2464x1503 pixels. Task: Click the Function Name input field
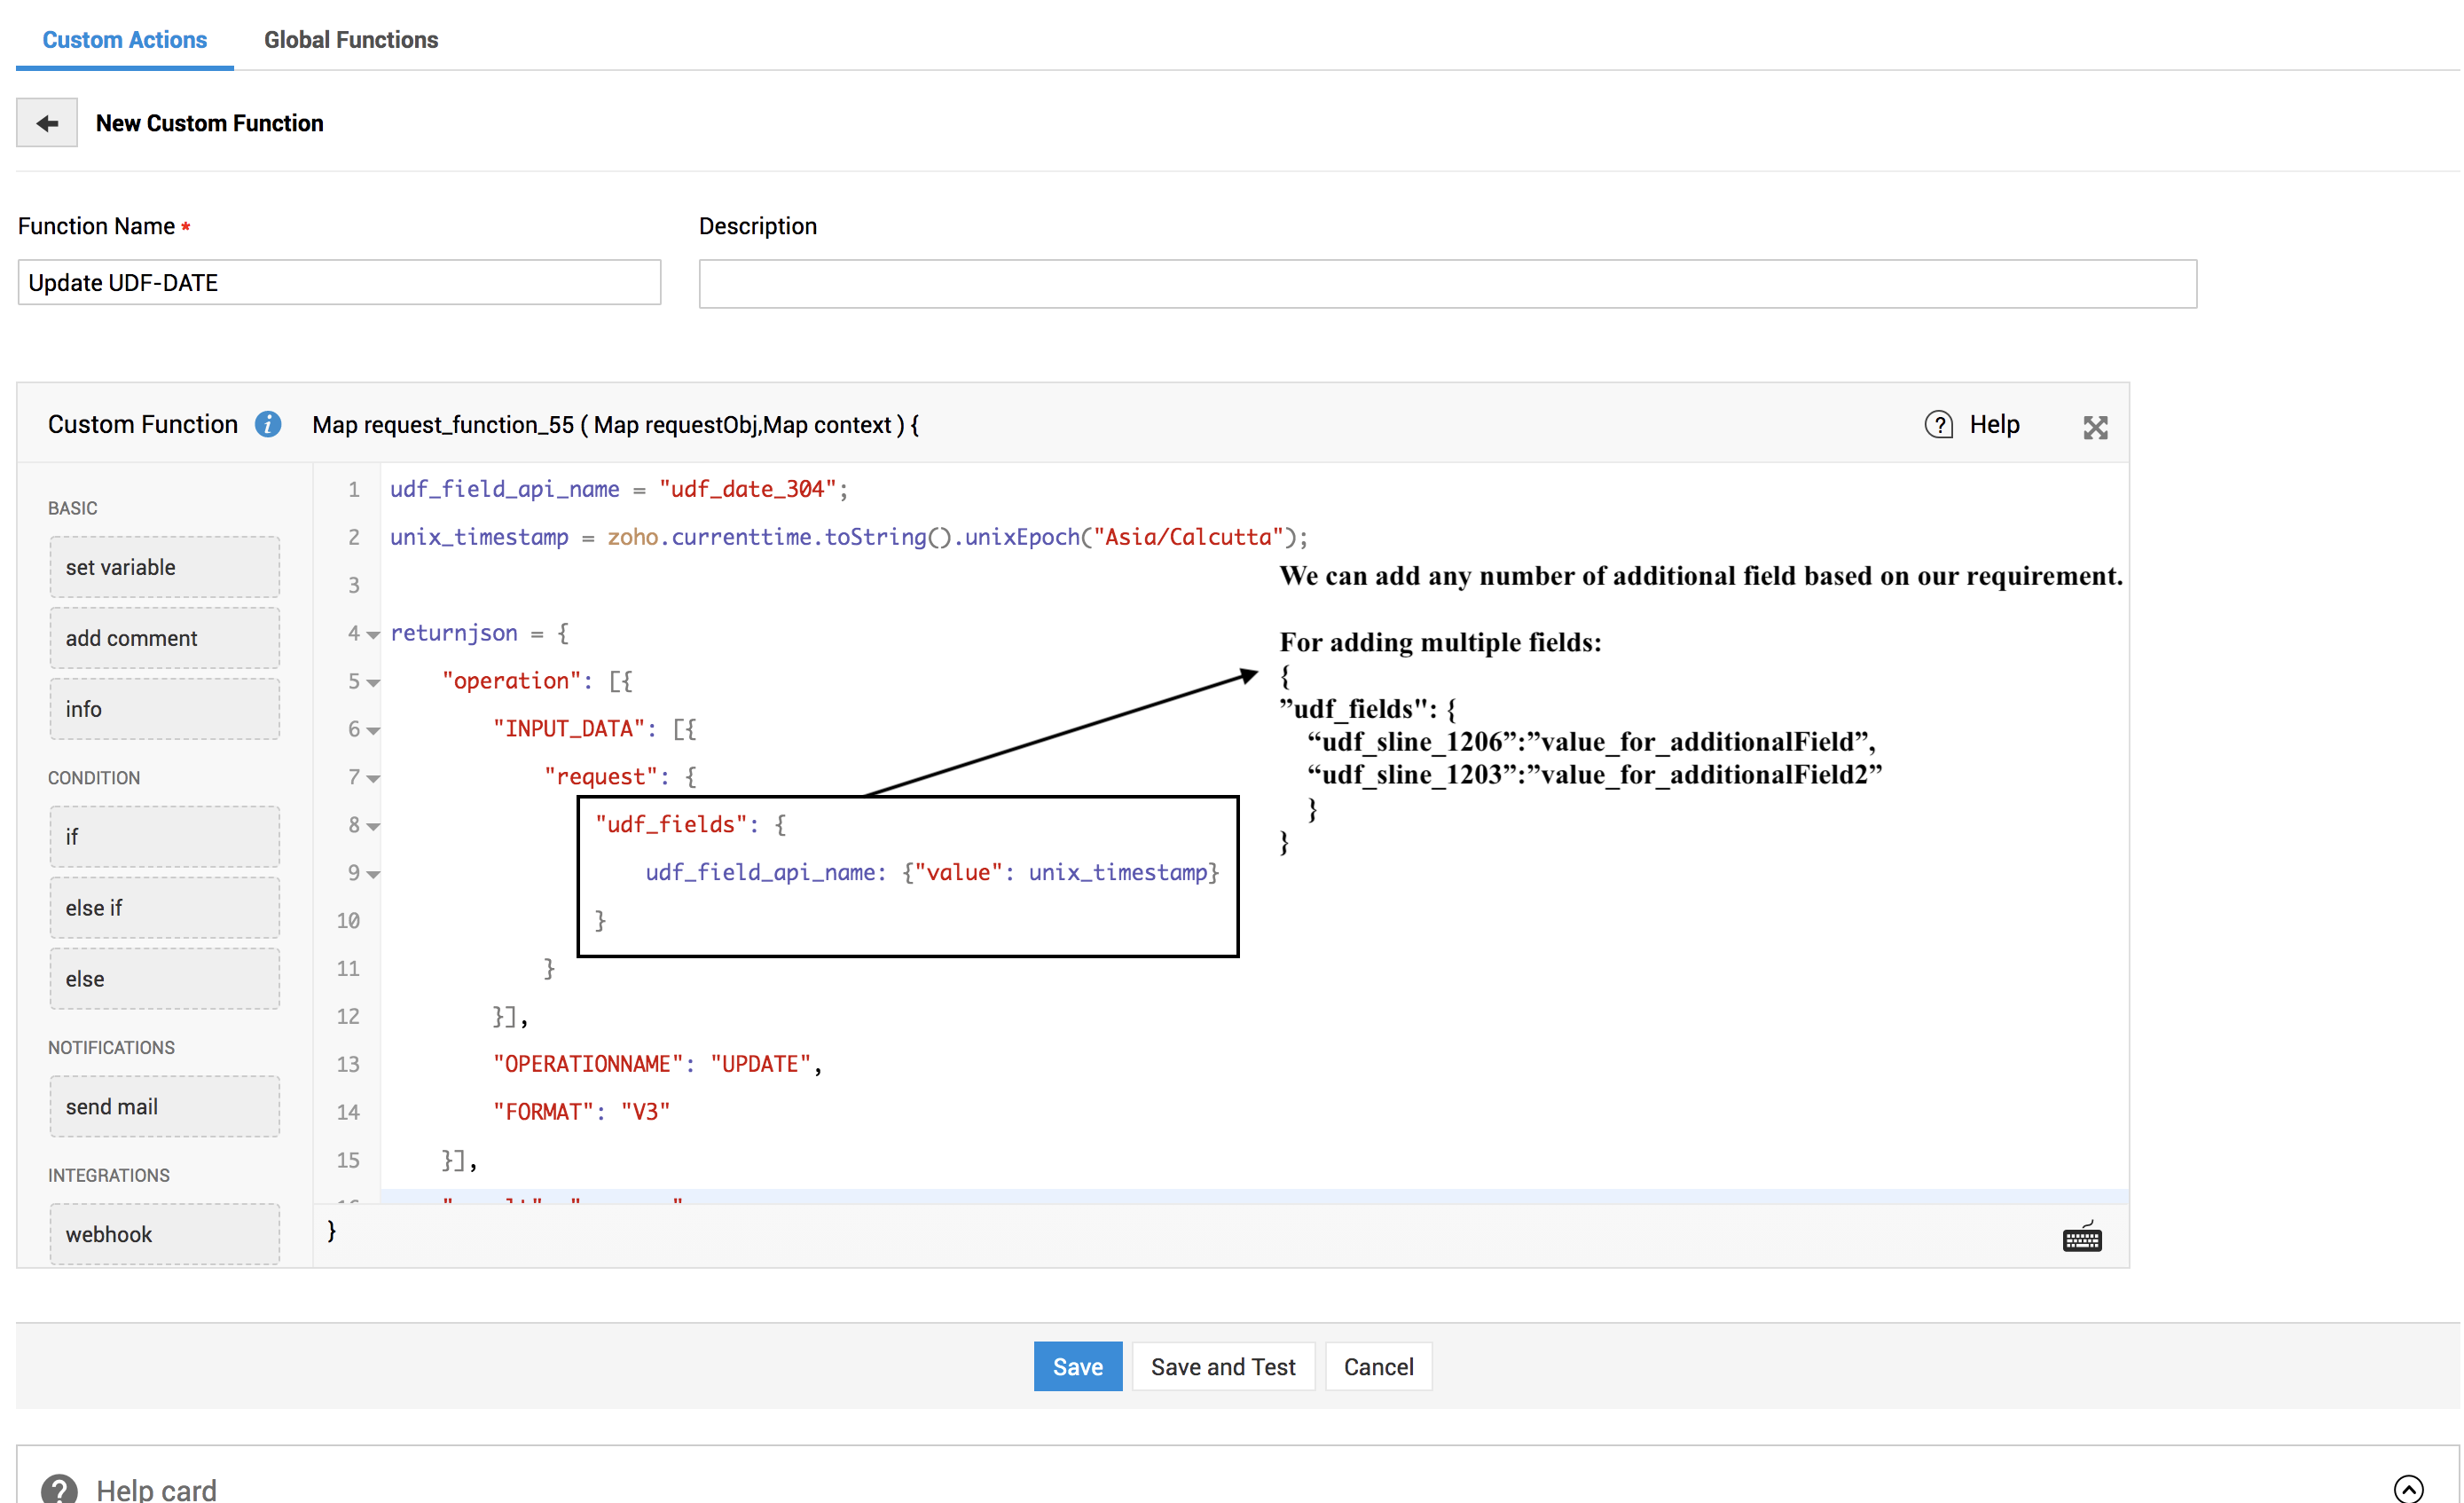coord(339,283)
